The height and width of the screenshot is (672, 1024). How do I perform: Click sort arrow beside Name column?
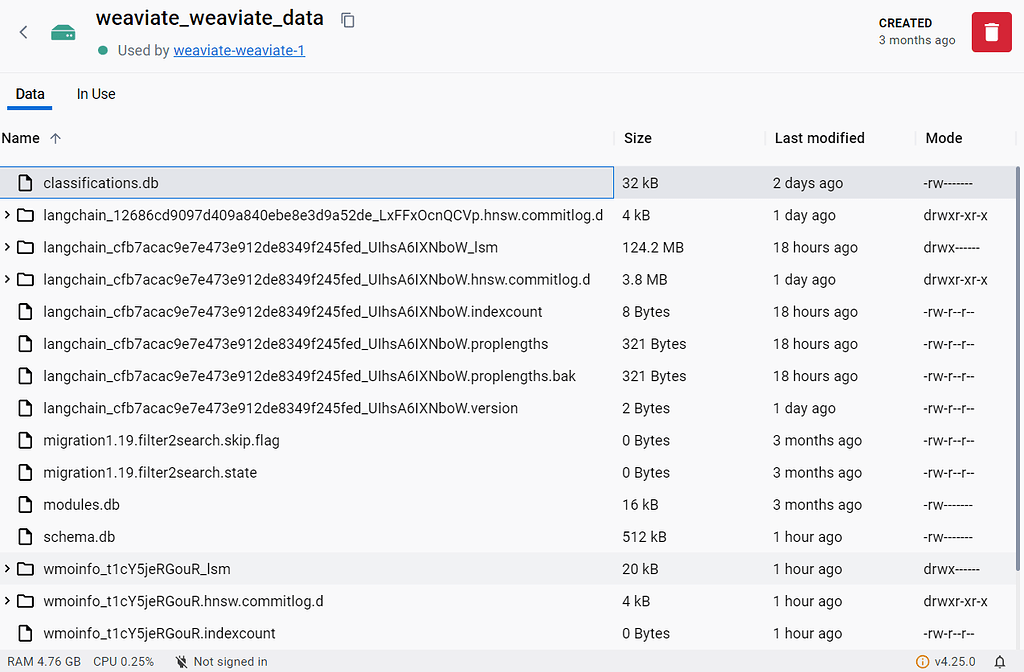[55, 138]
